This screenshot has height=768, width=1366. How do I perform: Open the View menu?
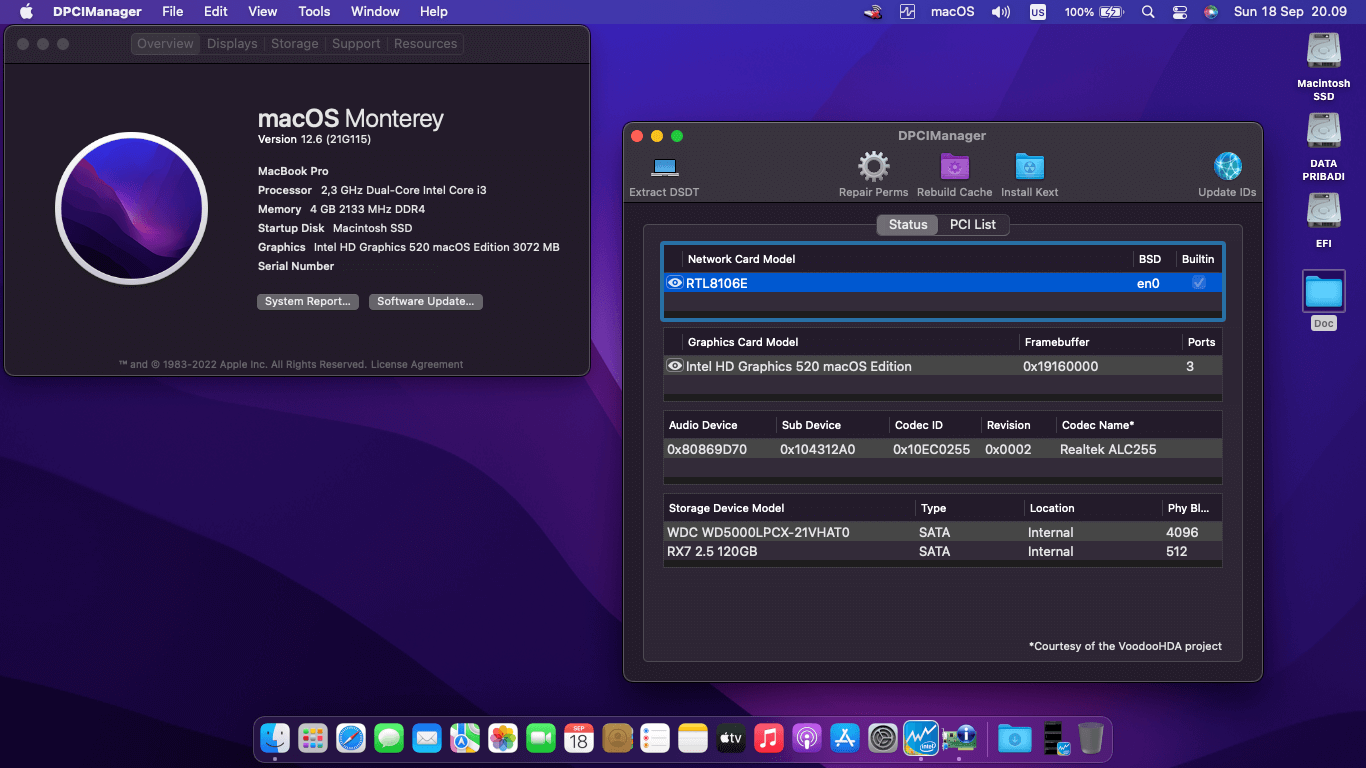[x=262, y=12]
